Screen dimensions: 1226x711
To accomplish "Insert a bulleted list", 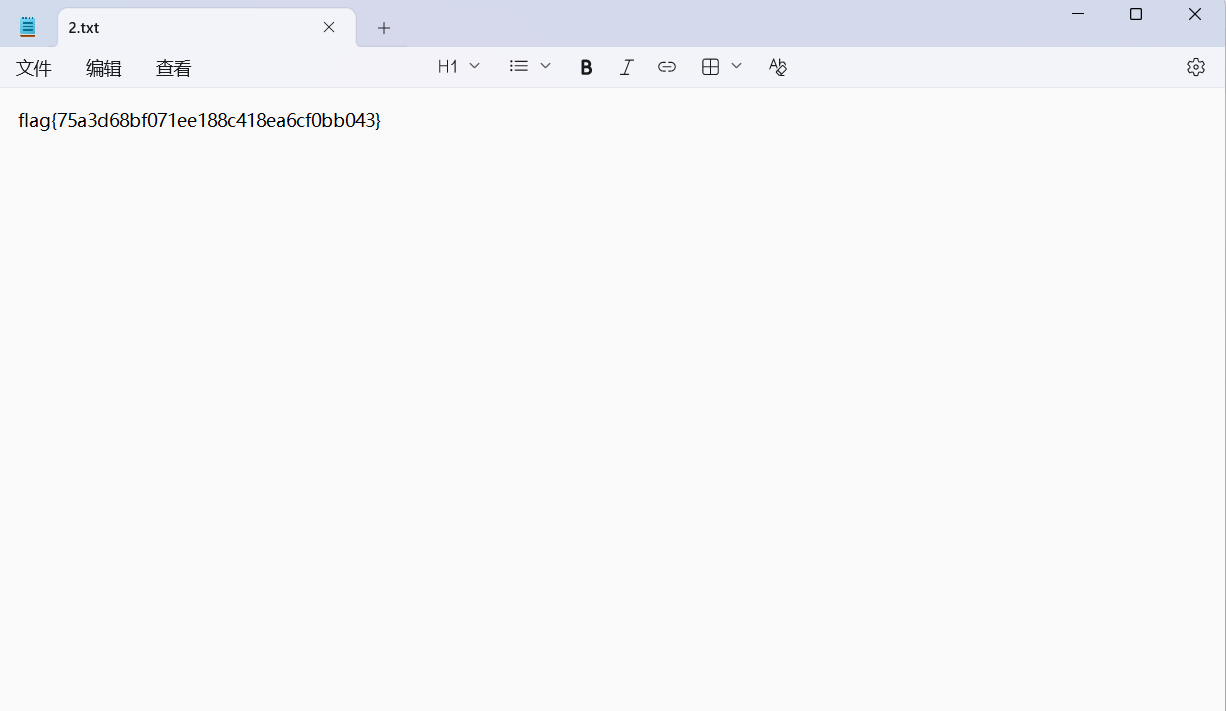I will coord(519,66).
